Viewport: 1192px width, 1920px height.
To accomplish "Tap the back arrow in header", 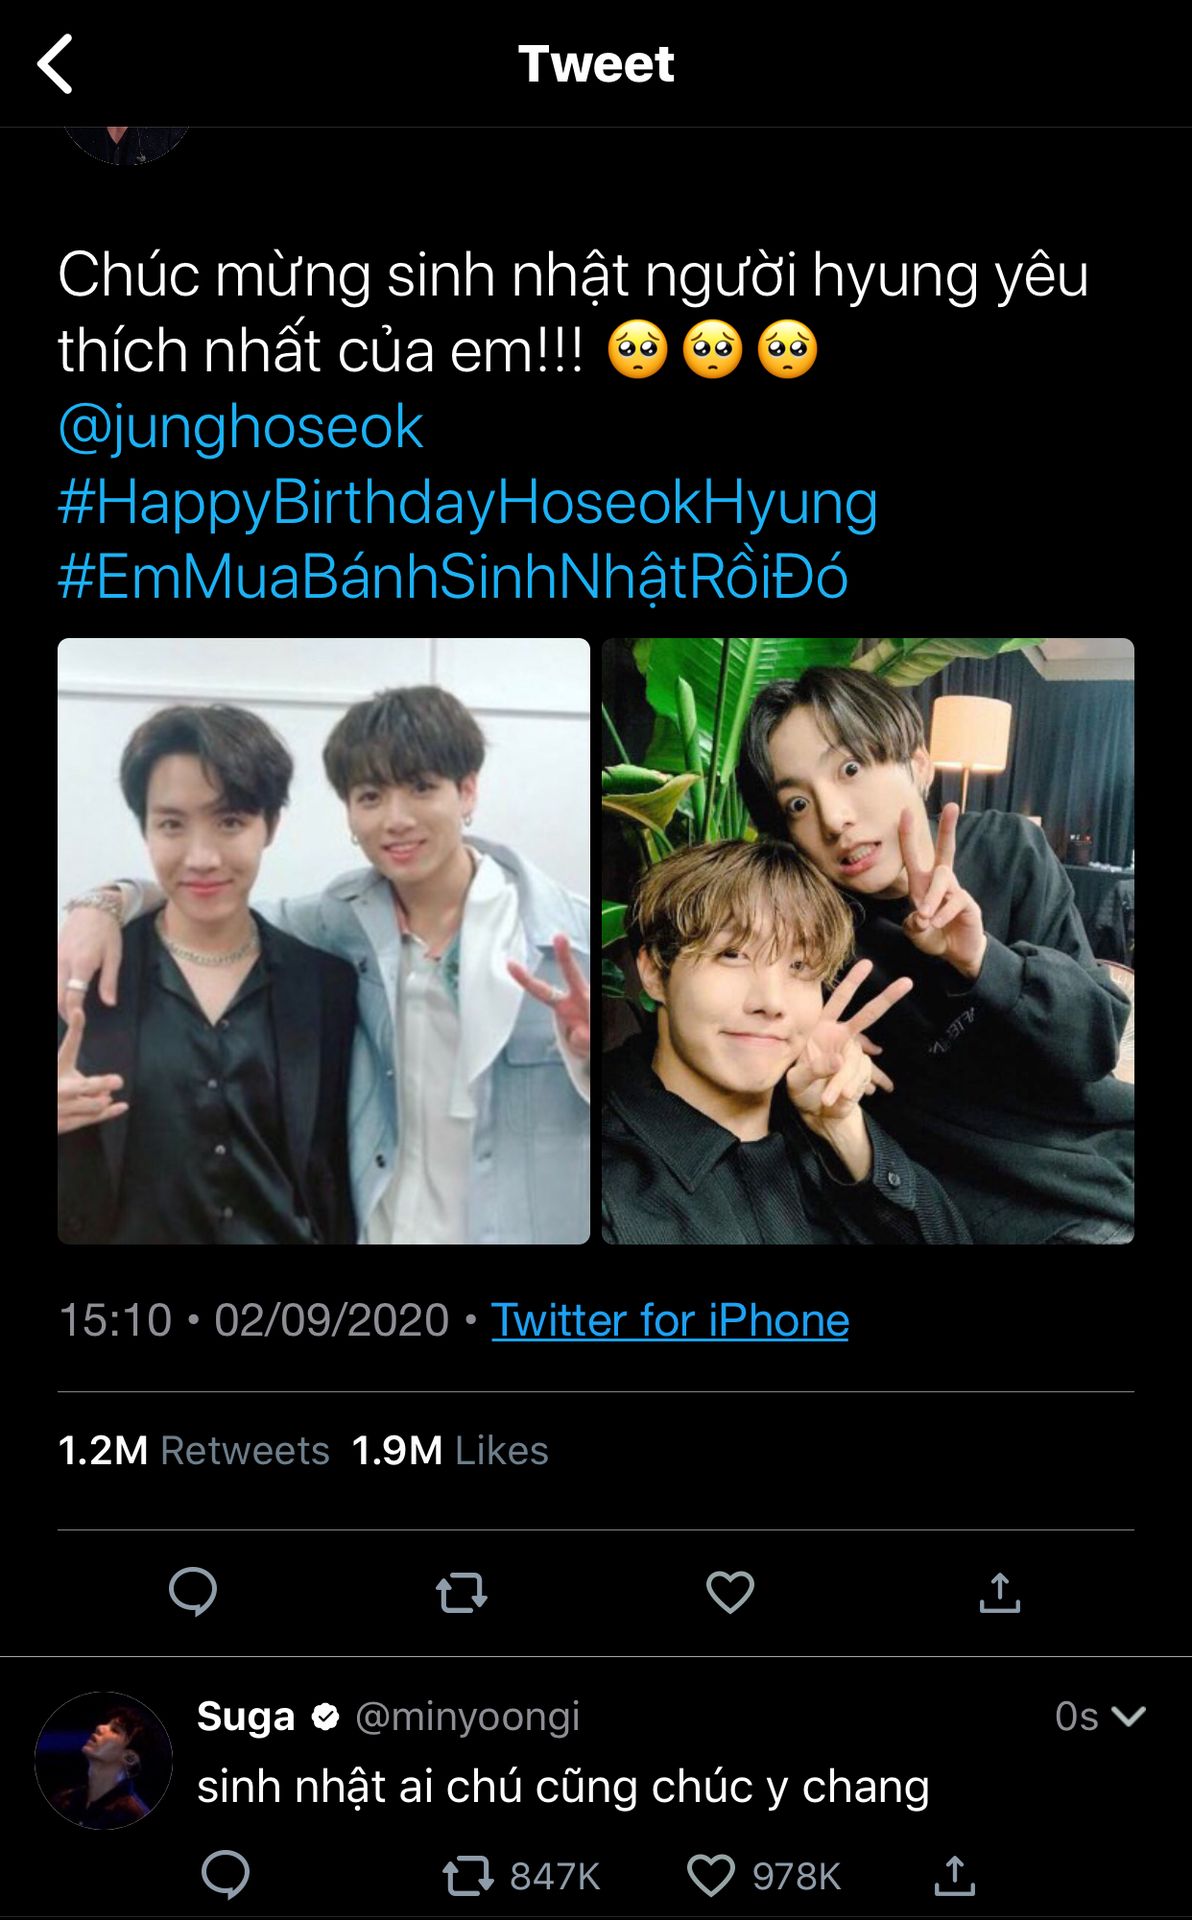I will coord(55,64).
